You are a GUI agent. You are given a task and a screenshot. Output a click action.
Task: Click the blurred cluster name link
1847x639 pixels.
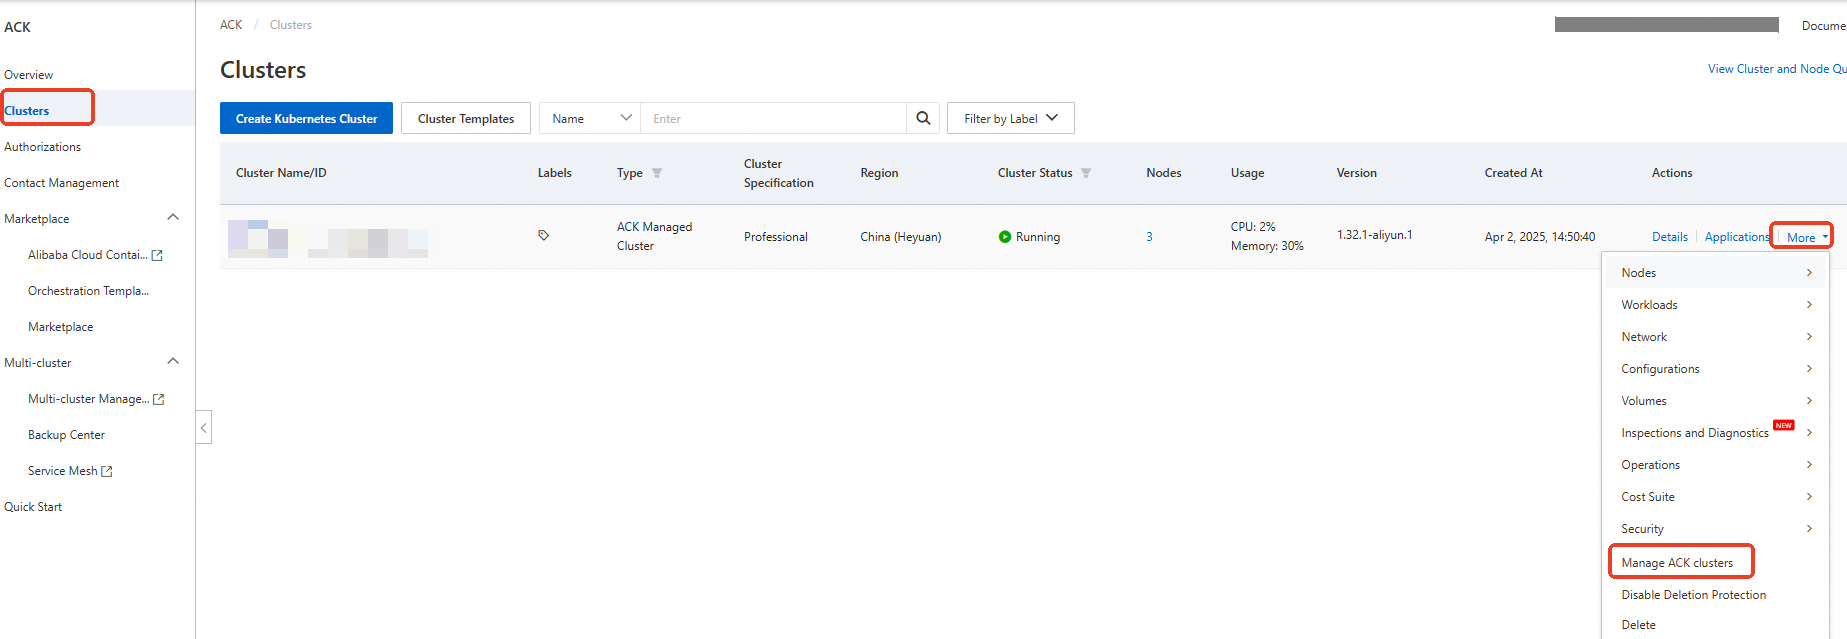328,239
